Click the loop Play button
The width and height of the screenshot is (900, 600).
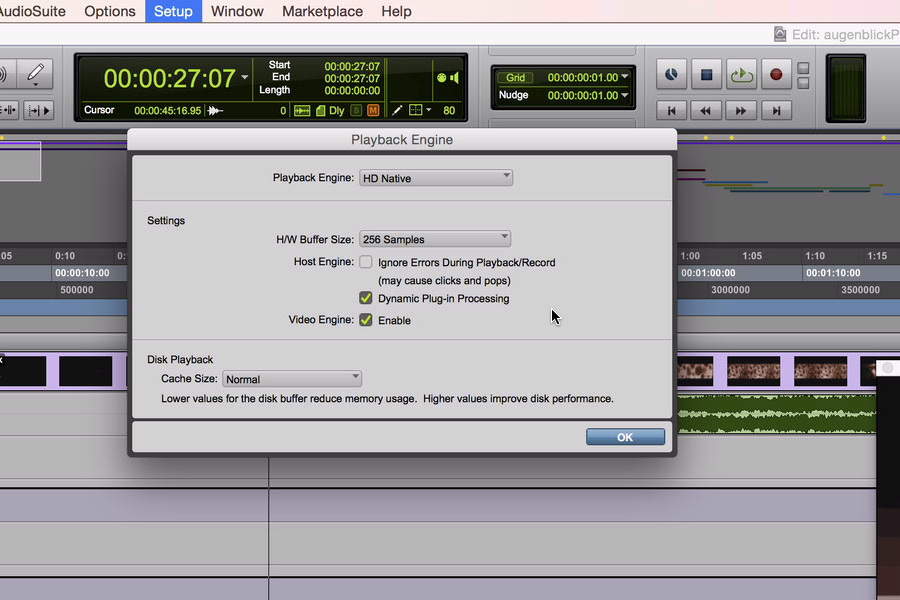741,74
